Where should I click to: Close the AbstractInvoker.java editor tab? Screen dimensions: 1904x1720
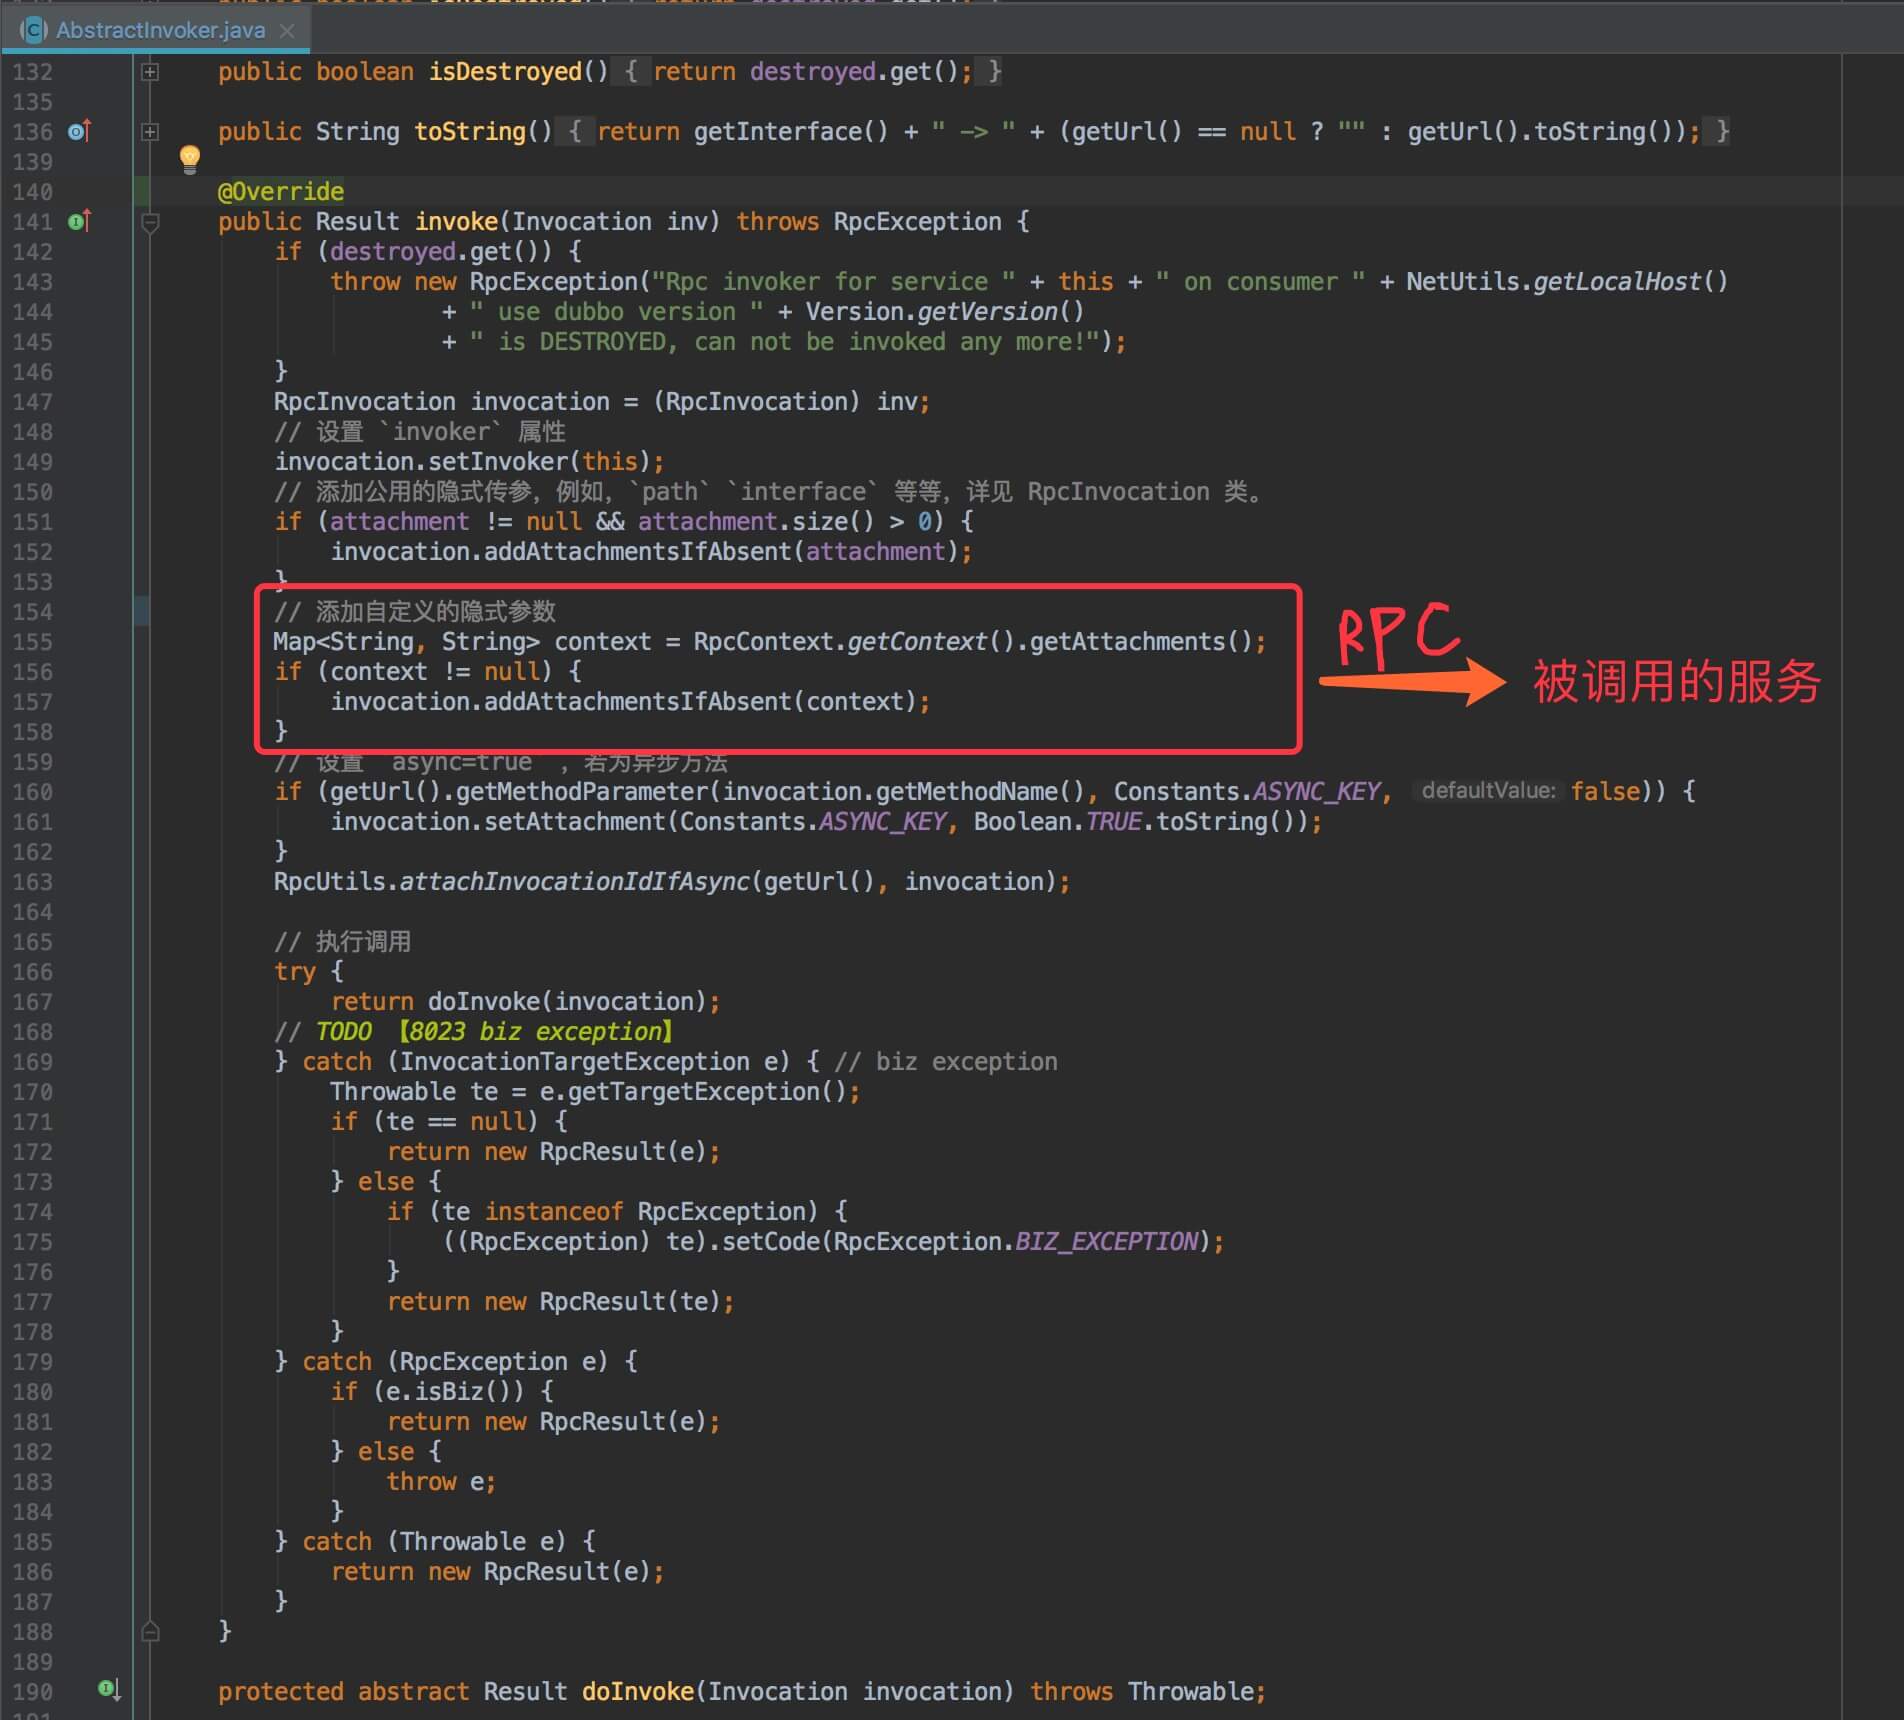pyautogui.click(x=287, y=30)
